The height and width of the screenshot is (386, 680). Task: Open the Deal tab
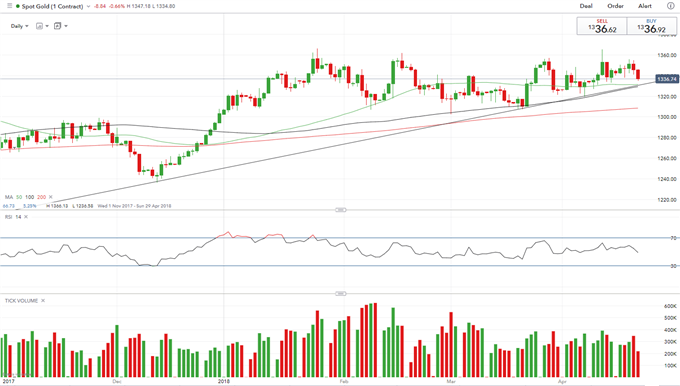586,6
